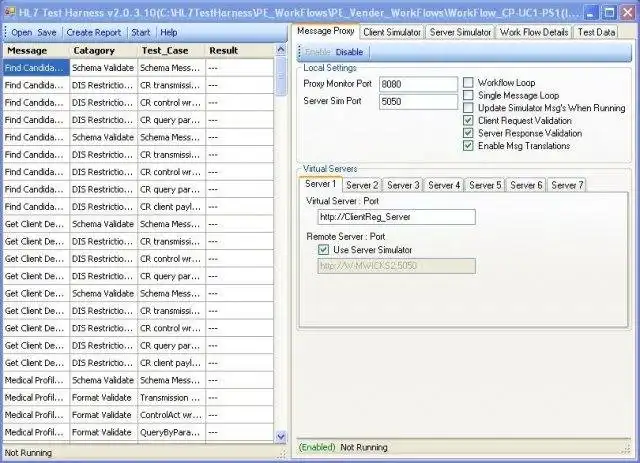Select the highlighted first Find Candida... row
The height and width of the screenshot is (463, 640).
click(x=36, y=68)
